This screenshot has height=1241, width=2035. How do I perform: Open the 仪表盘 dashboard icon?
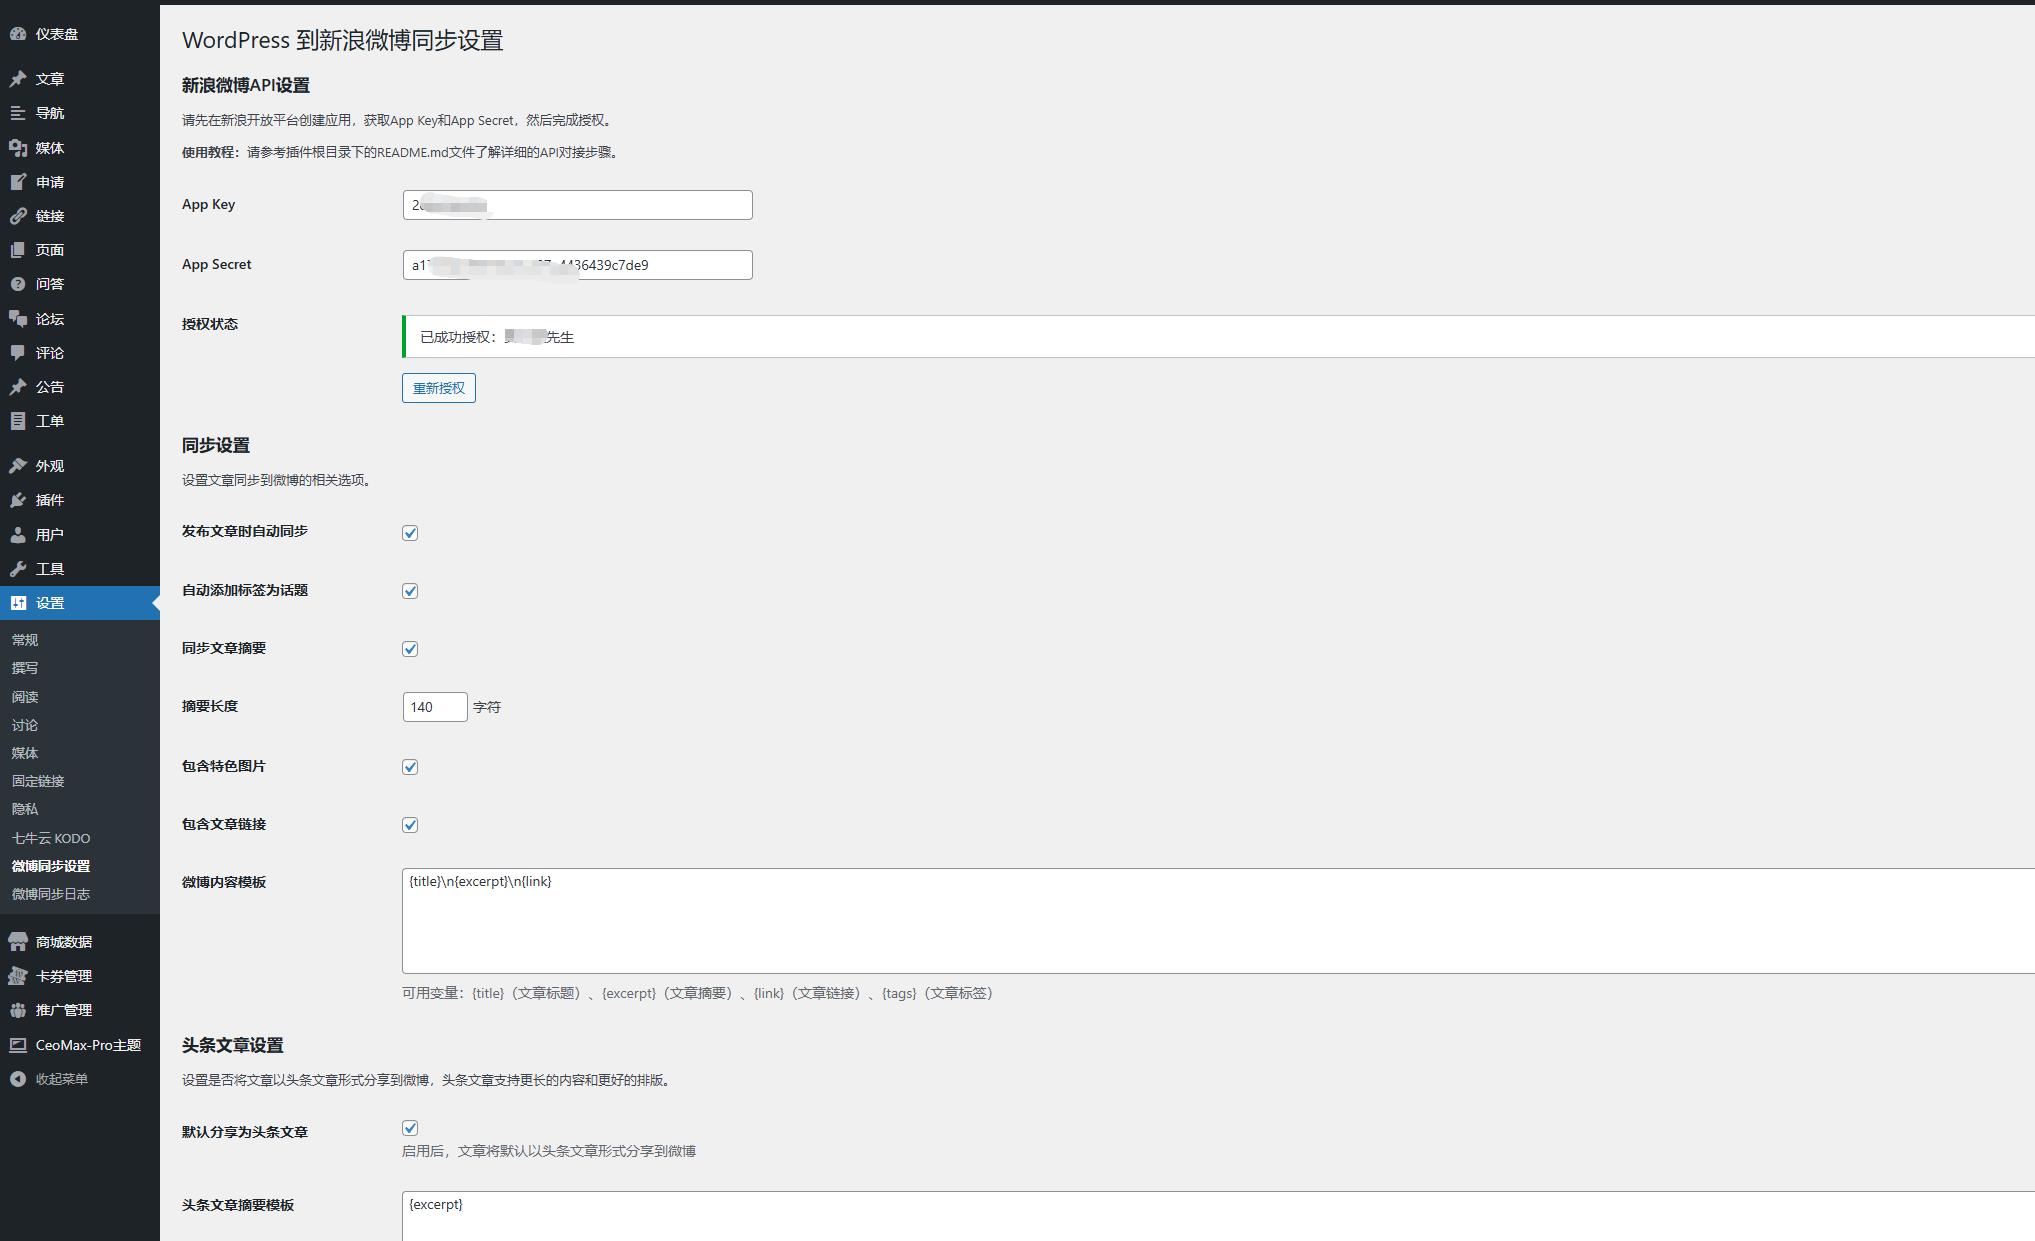(x=18, y=34)
